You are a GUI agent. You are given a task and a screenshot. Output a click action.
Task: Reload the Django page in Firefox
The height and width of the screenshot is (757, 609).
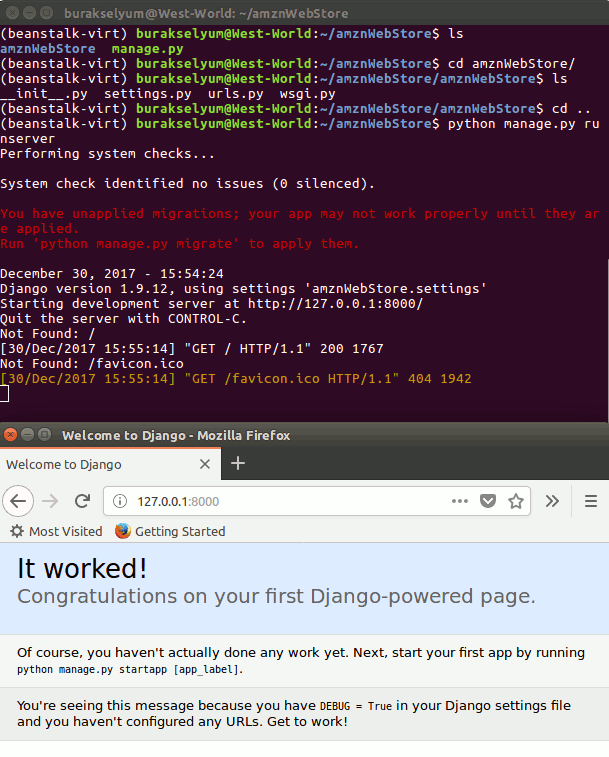[83, 501]
